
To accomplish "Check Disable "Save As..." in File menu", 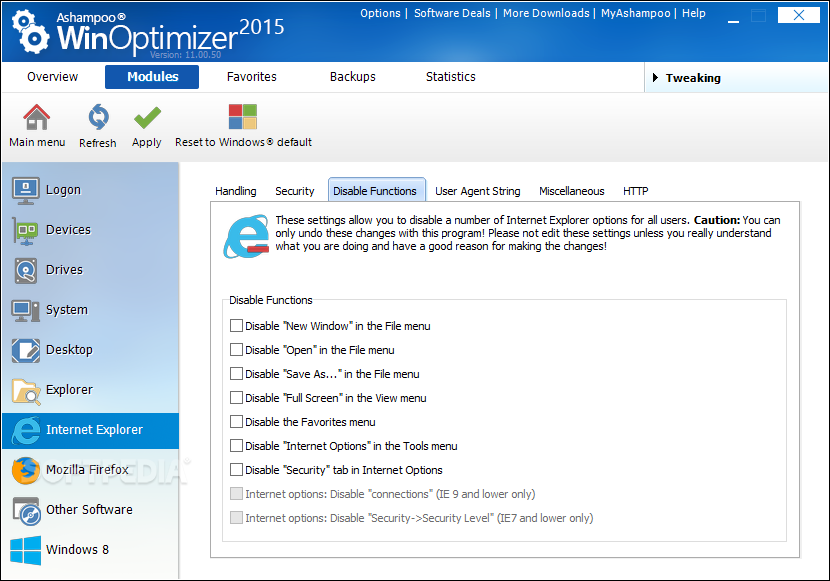I will (237, 374).
